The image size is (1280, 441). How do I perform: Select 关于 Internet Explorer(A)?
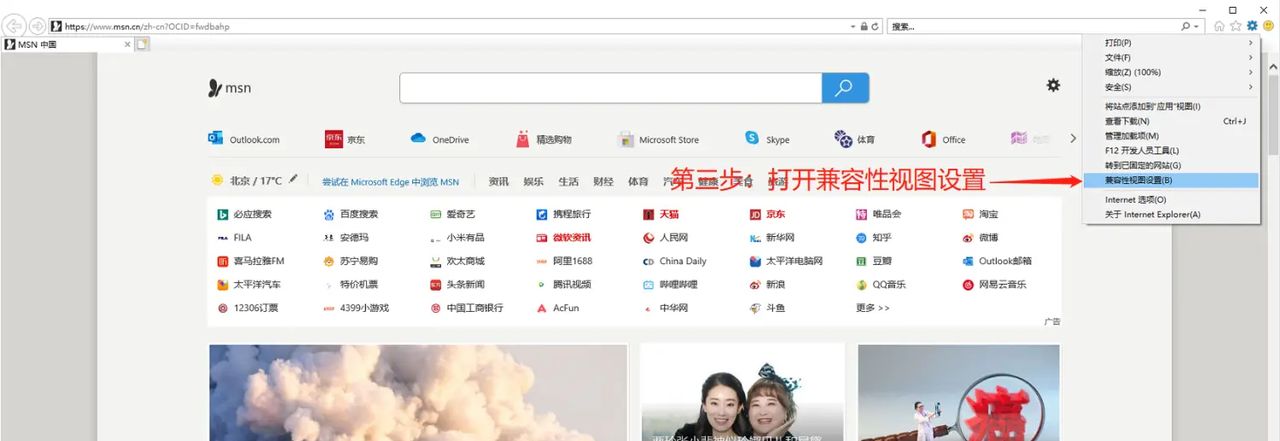pyautogui.click(x=1171, y=214)
